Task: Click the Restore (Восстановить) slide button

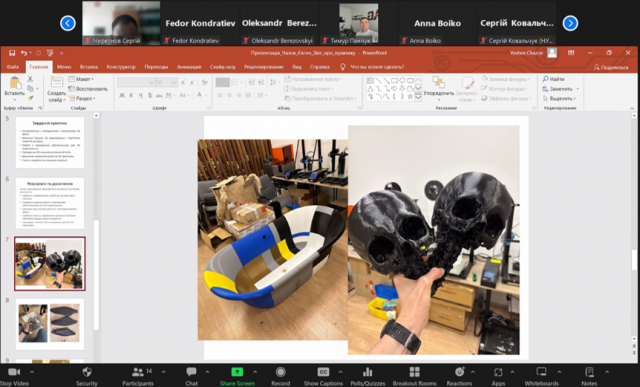Action: (88, 89)
